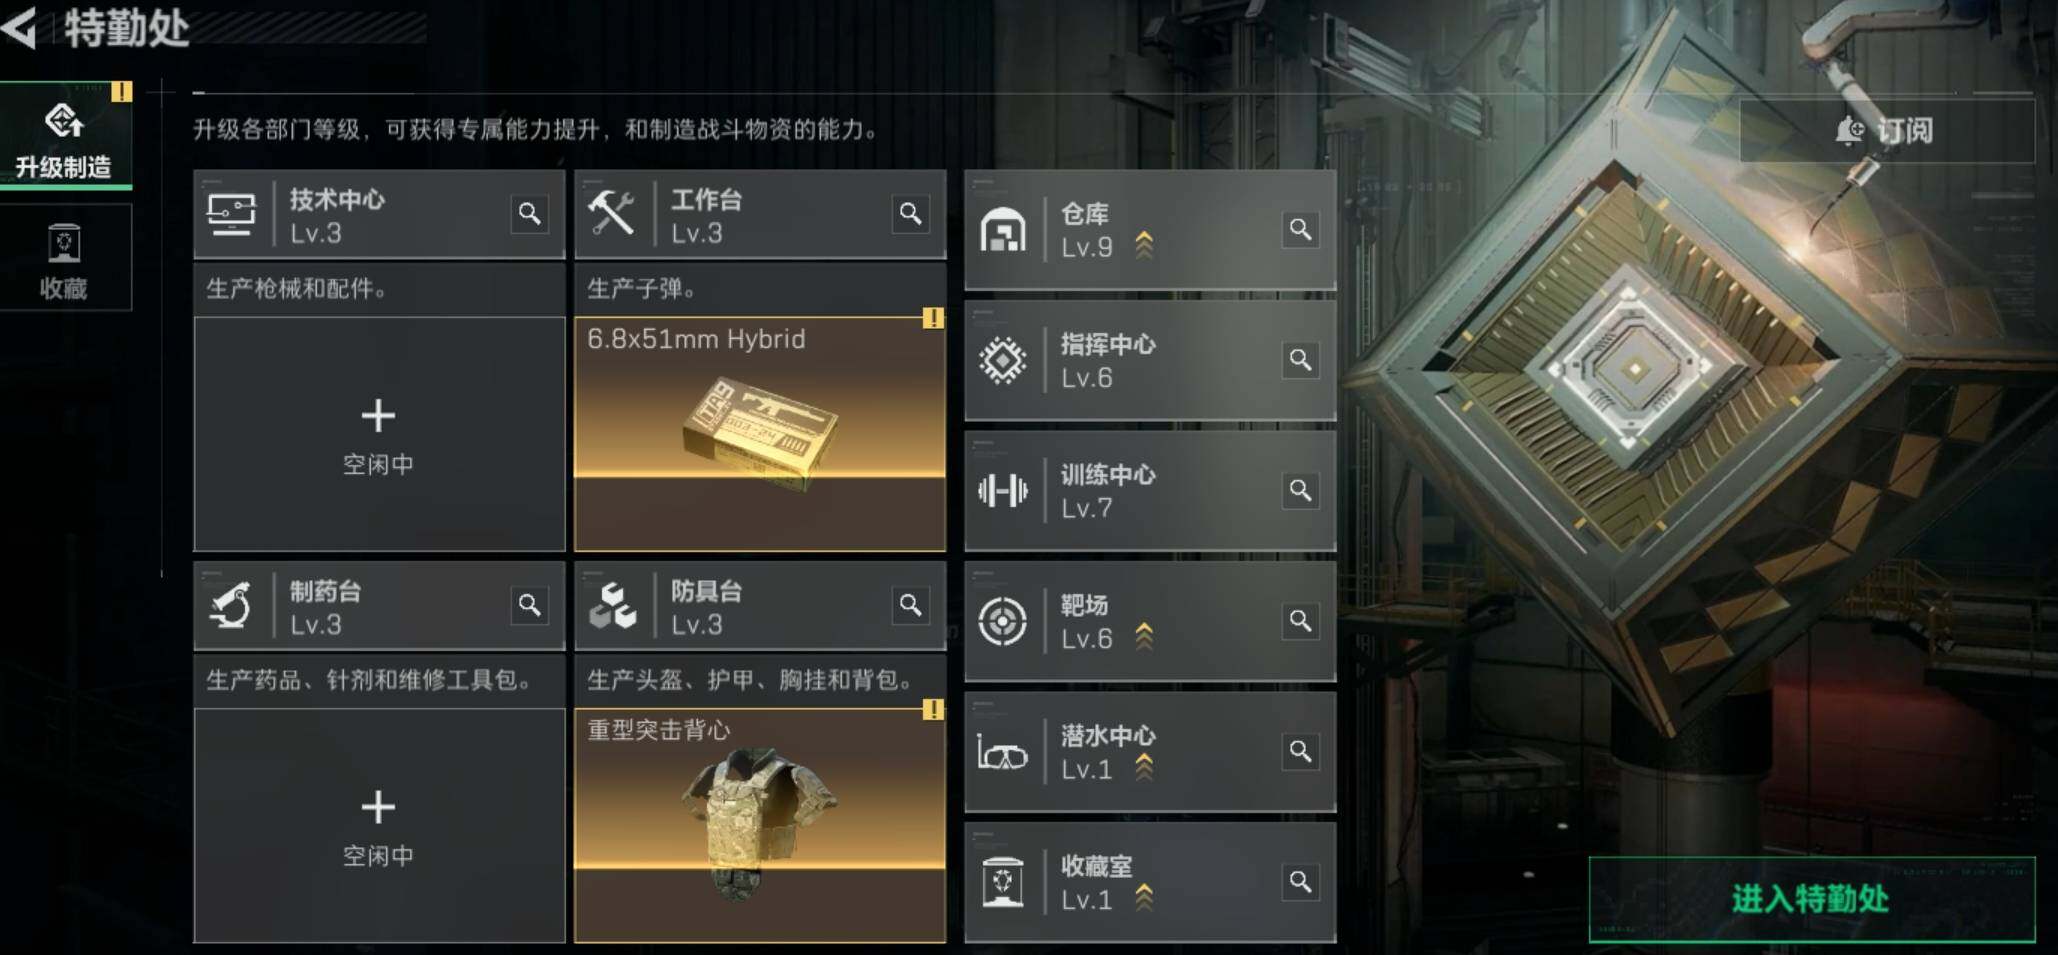Inspect 防具台 with its magnifier icon
Viewport: 2058px width, 955px height.
point(910,605)
